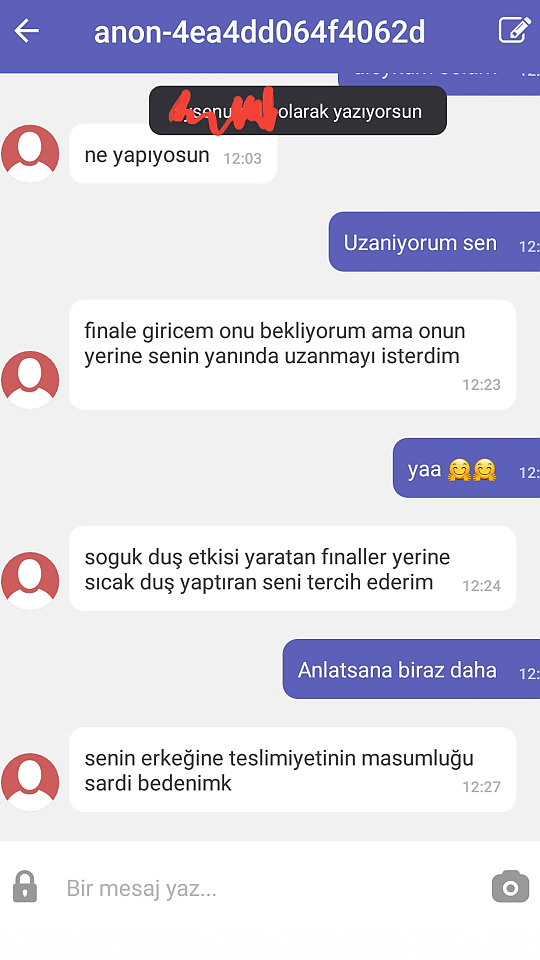Tap the 12:27 timestamp on last message

[x=481, y=787]
